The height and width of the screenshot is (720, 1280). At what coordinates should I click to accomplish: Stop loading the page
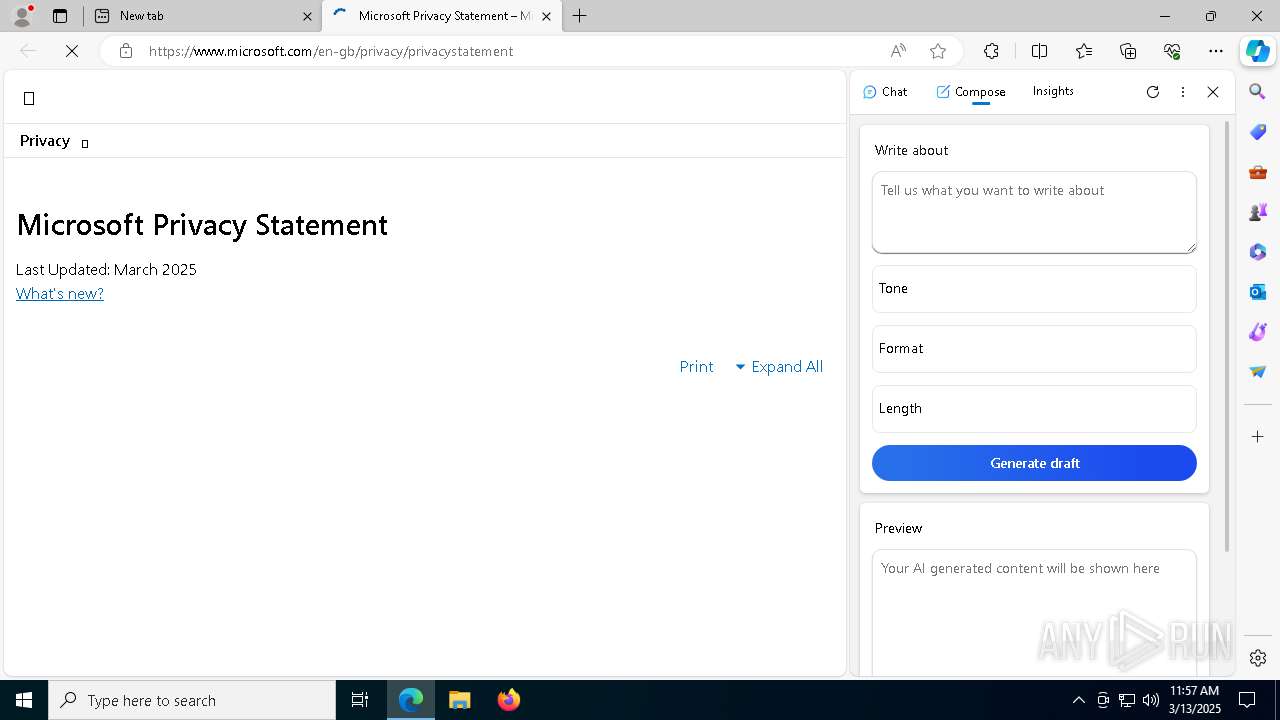click(x=72, y=51)
